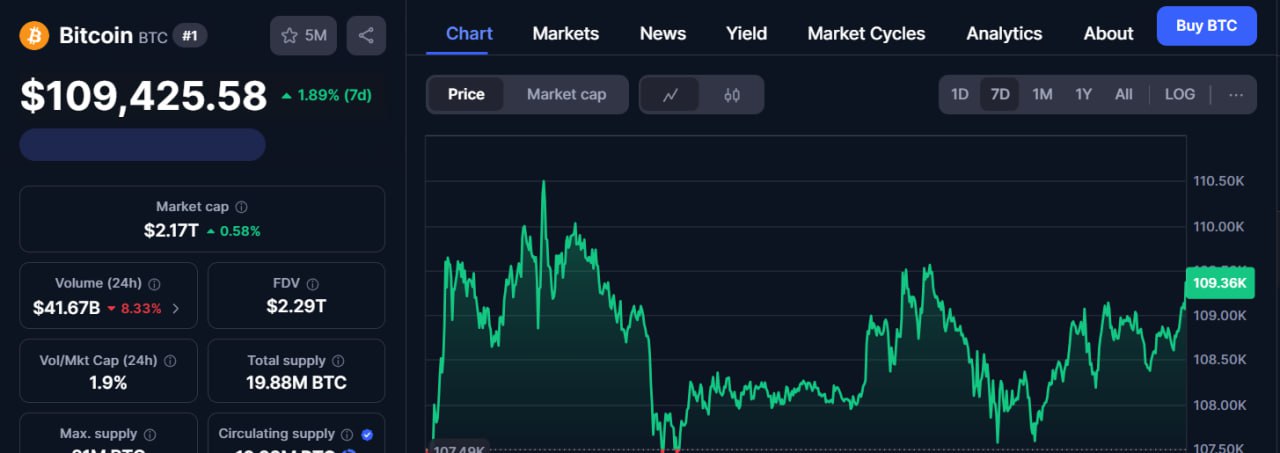Image resolution: width=1280 pixels, height=453 pixels.
Task: Select the 1M time range
Action: click(x=1042, y=95)
